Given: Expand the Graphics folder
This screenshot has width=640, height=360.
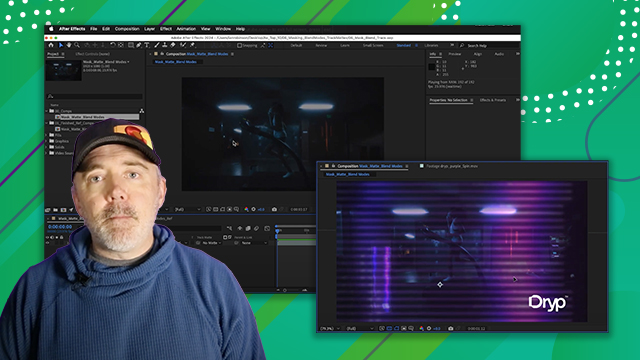Looking at the screenshot, I should [47, 141].
